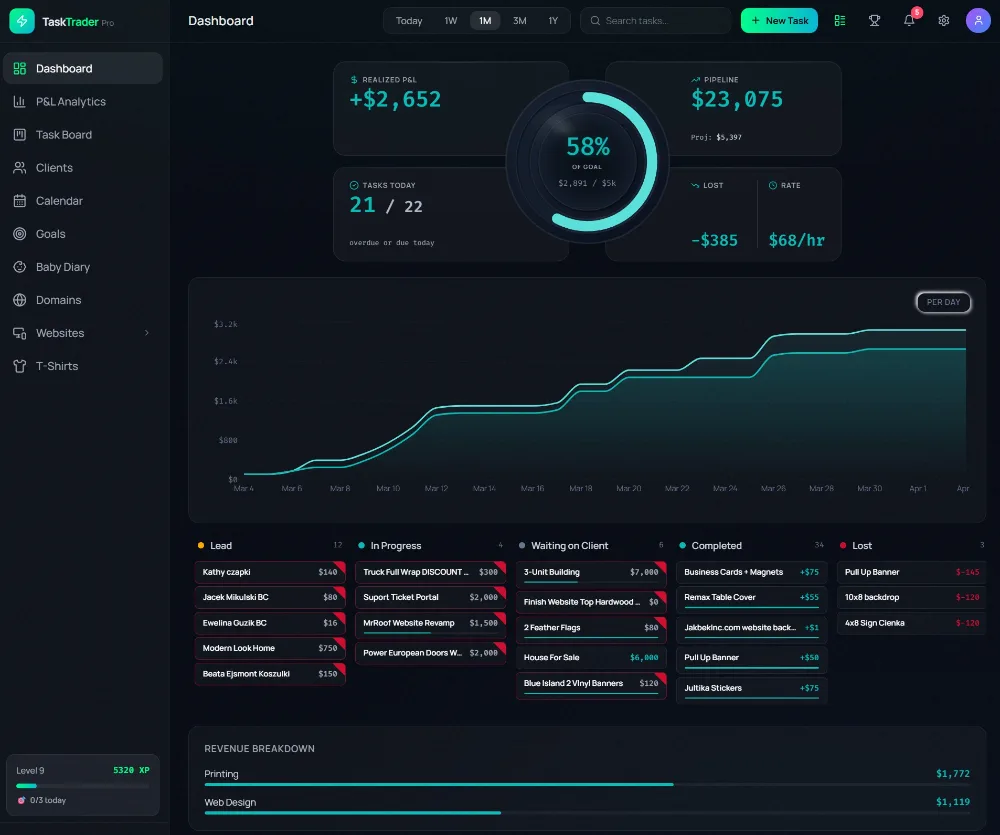Screen dimensions: 1000x835
Task: Click the green list view icon
Action: click(x=840, y=21)
